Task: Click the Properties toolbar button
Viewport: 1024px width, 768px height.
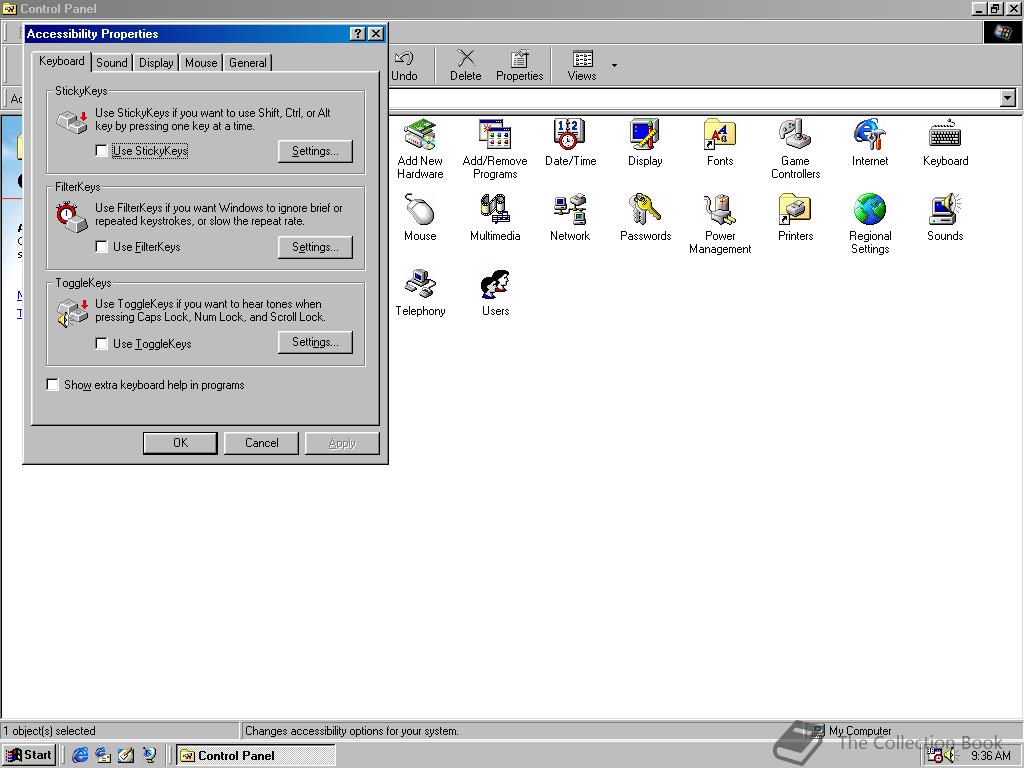Action: [x=519, y=65]
